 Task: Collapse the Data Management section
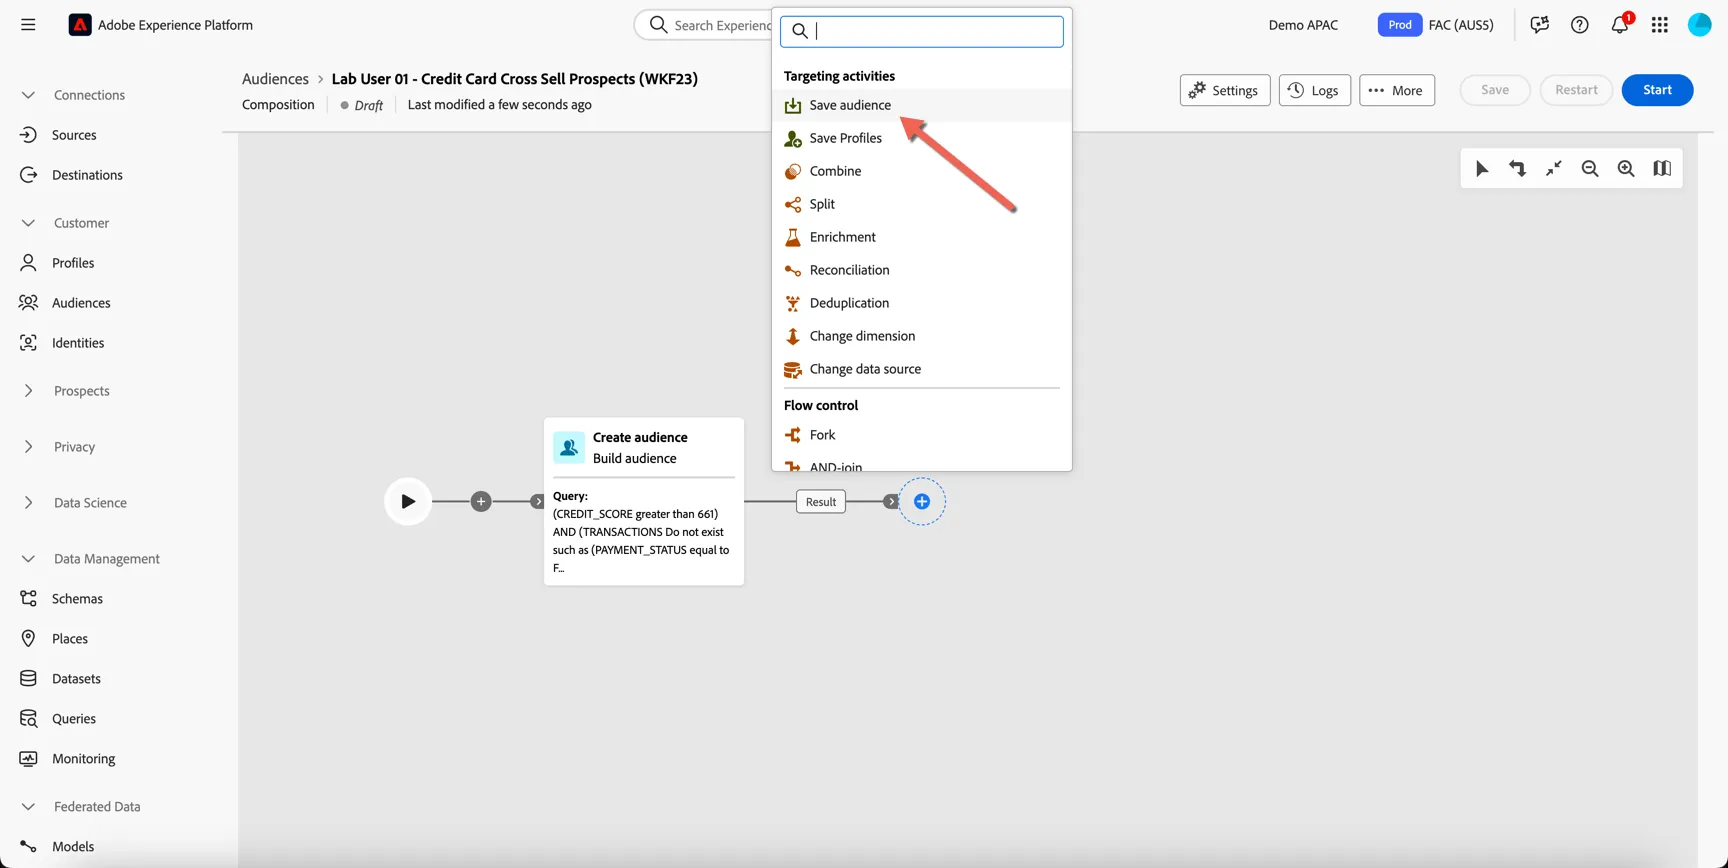(28, 559)
